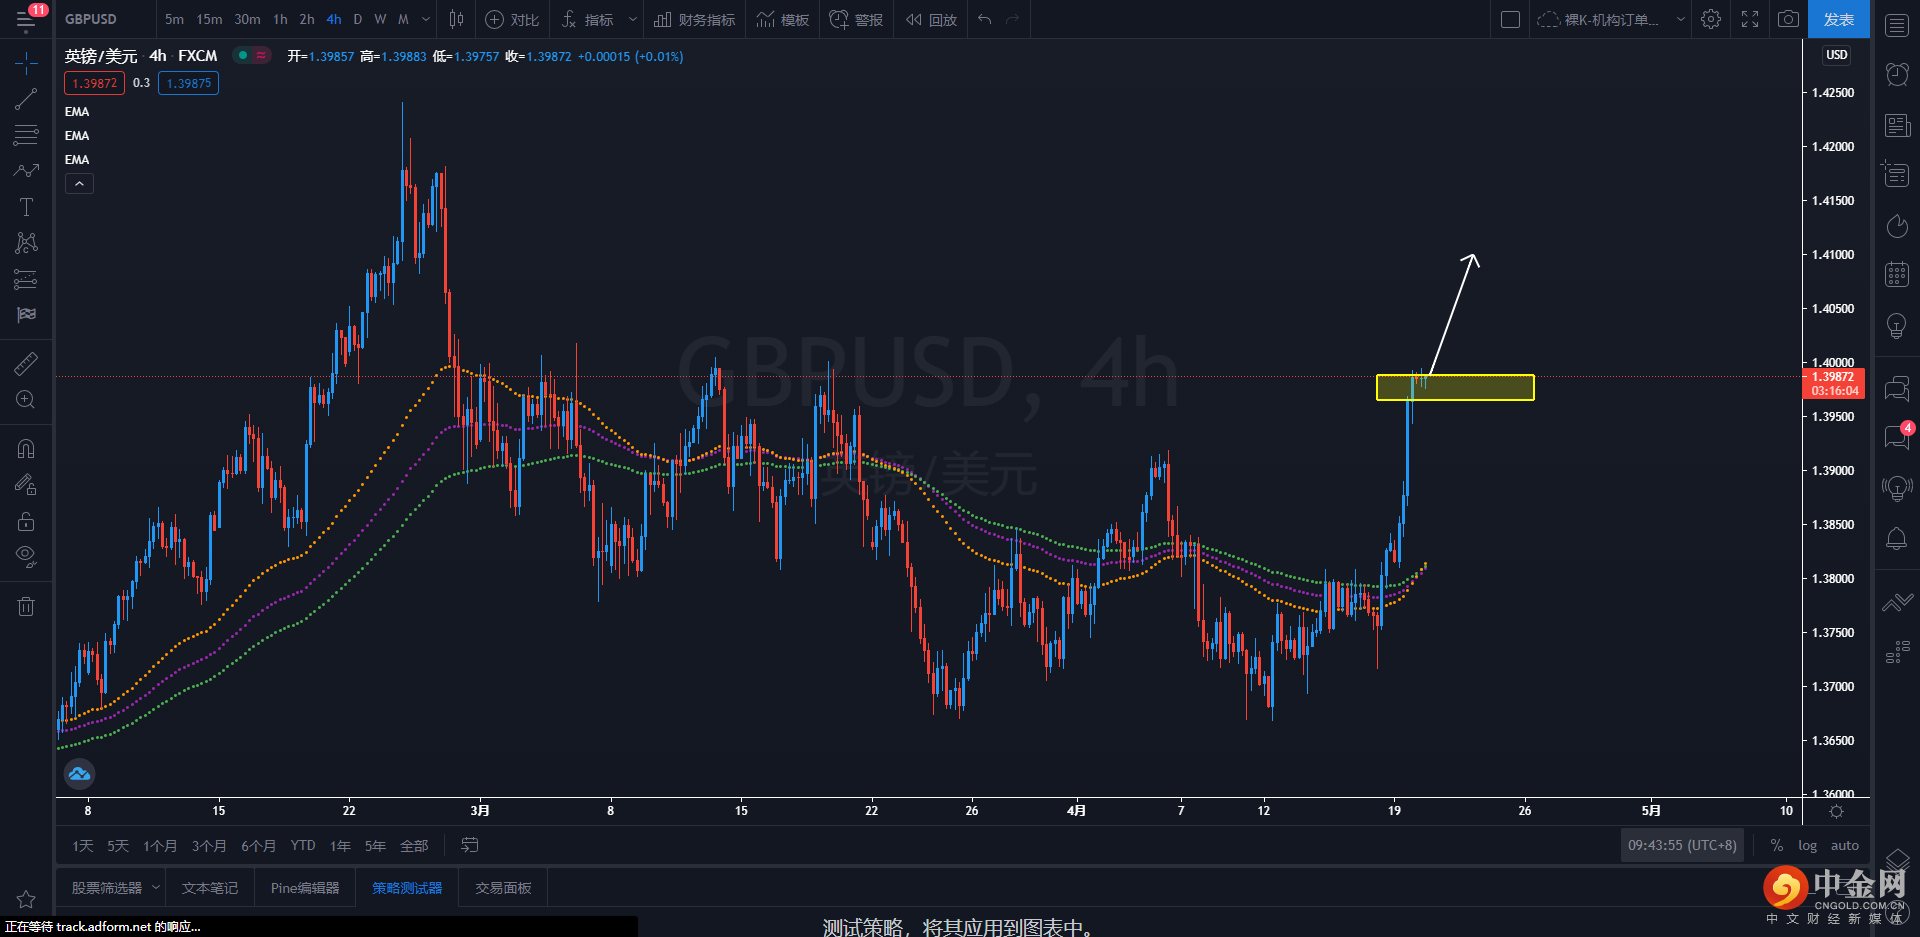This screenshot has height=937, width=1920.
Task: Enter fullscreen mode
Action: tap(1750, 19)
